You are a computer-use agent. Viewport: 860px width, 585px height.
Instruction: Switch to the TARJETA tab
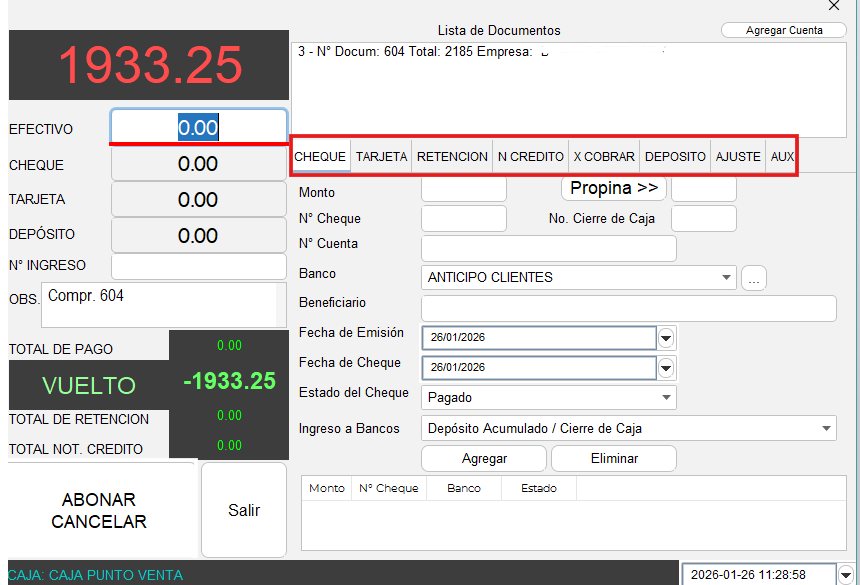381,157
